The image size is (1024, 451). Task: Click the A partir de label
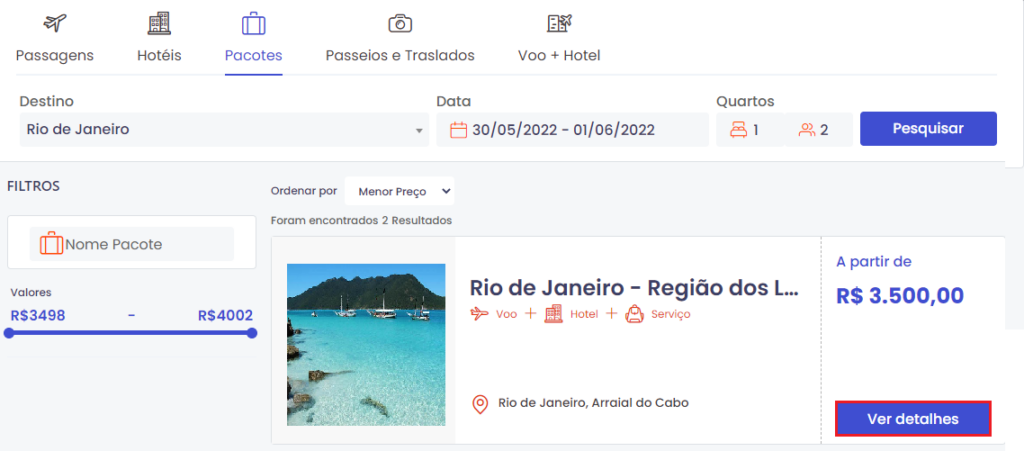pyautogui.click(x=874, y=262)
